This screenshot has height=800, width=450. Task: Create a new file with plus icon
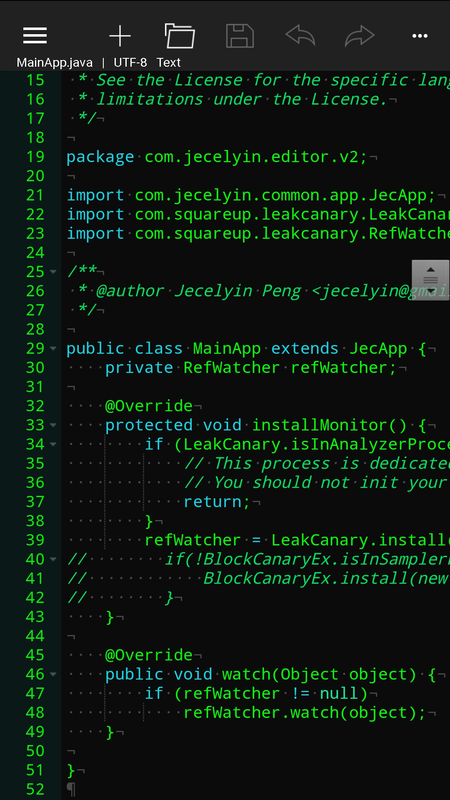[x=120, y=36]
